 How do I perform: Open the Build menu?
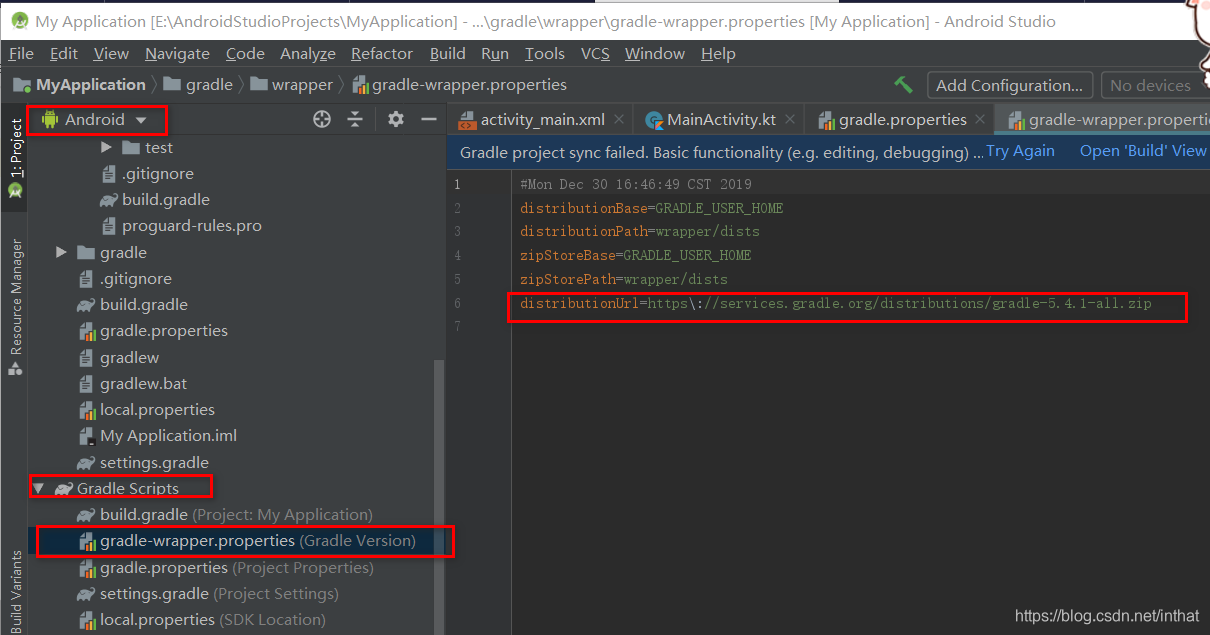coord(447,53)
